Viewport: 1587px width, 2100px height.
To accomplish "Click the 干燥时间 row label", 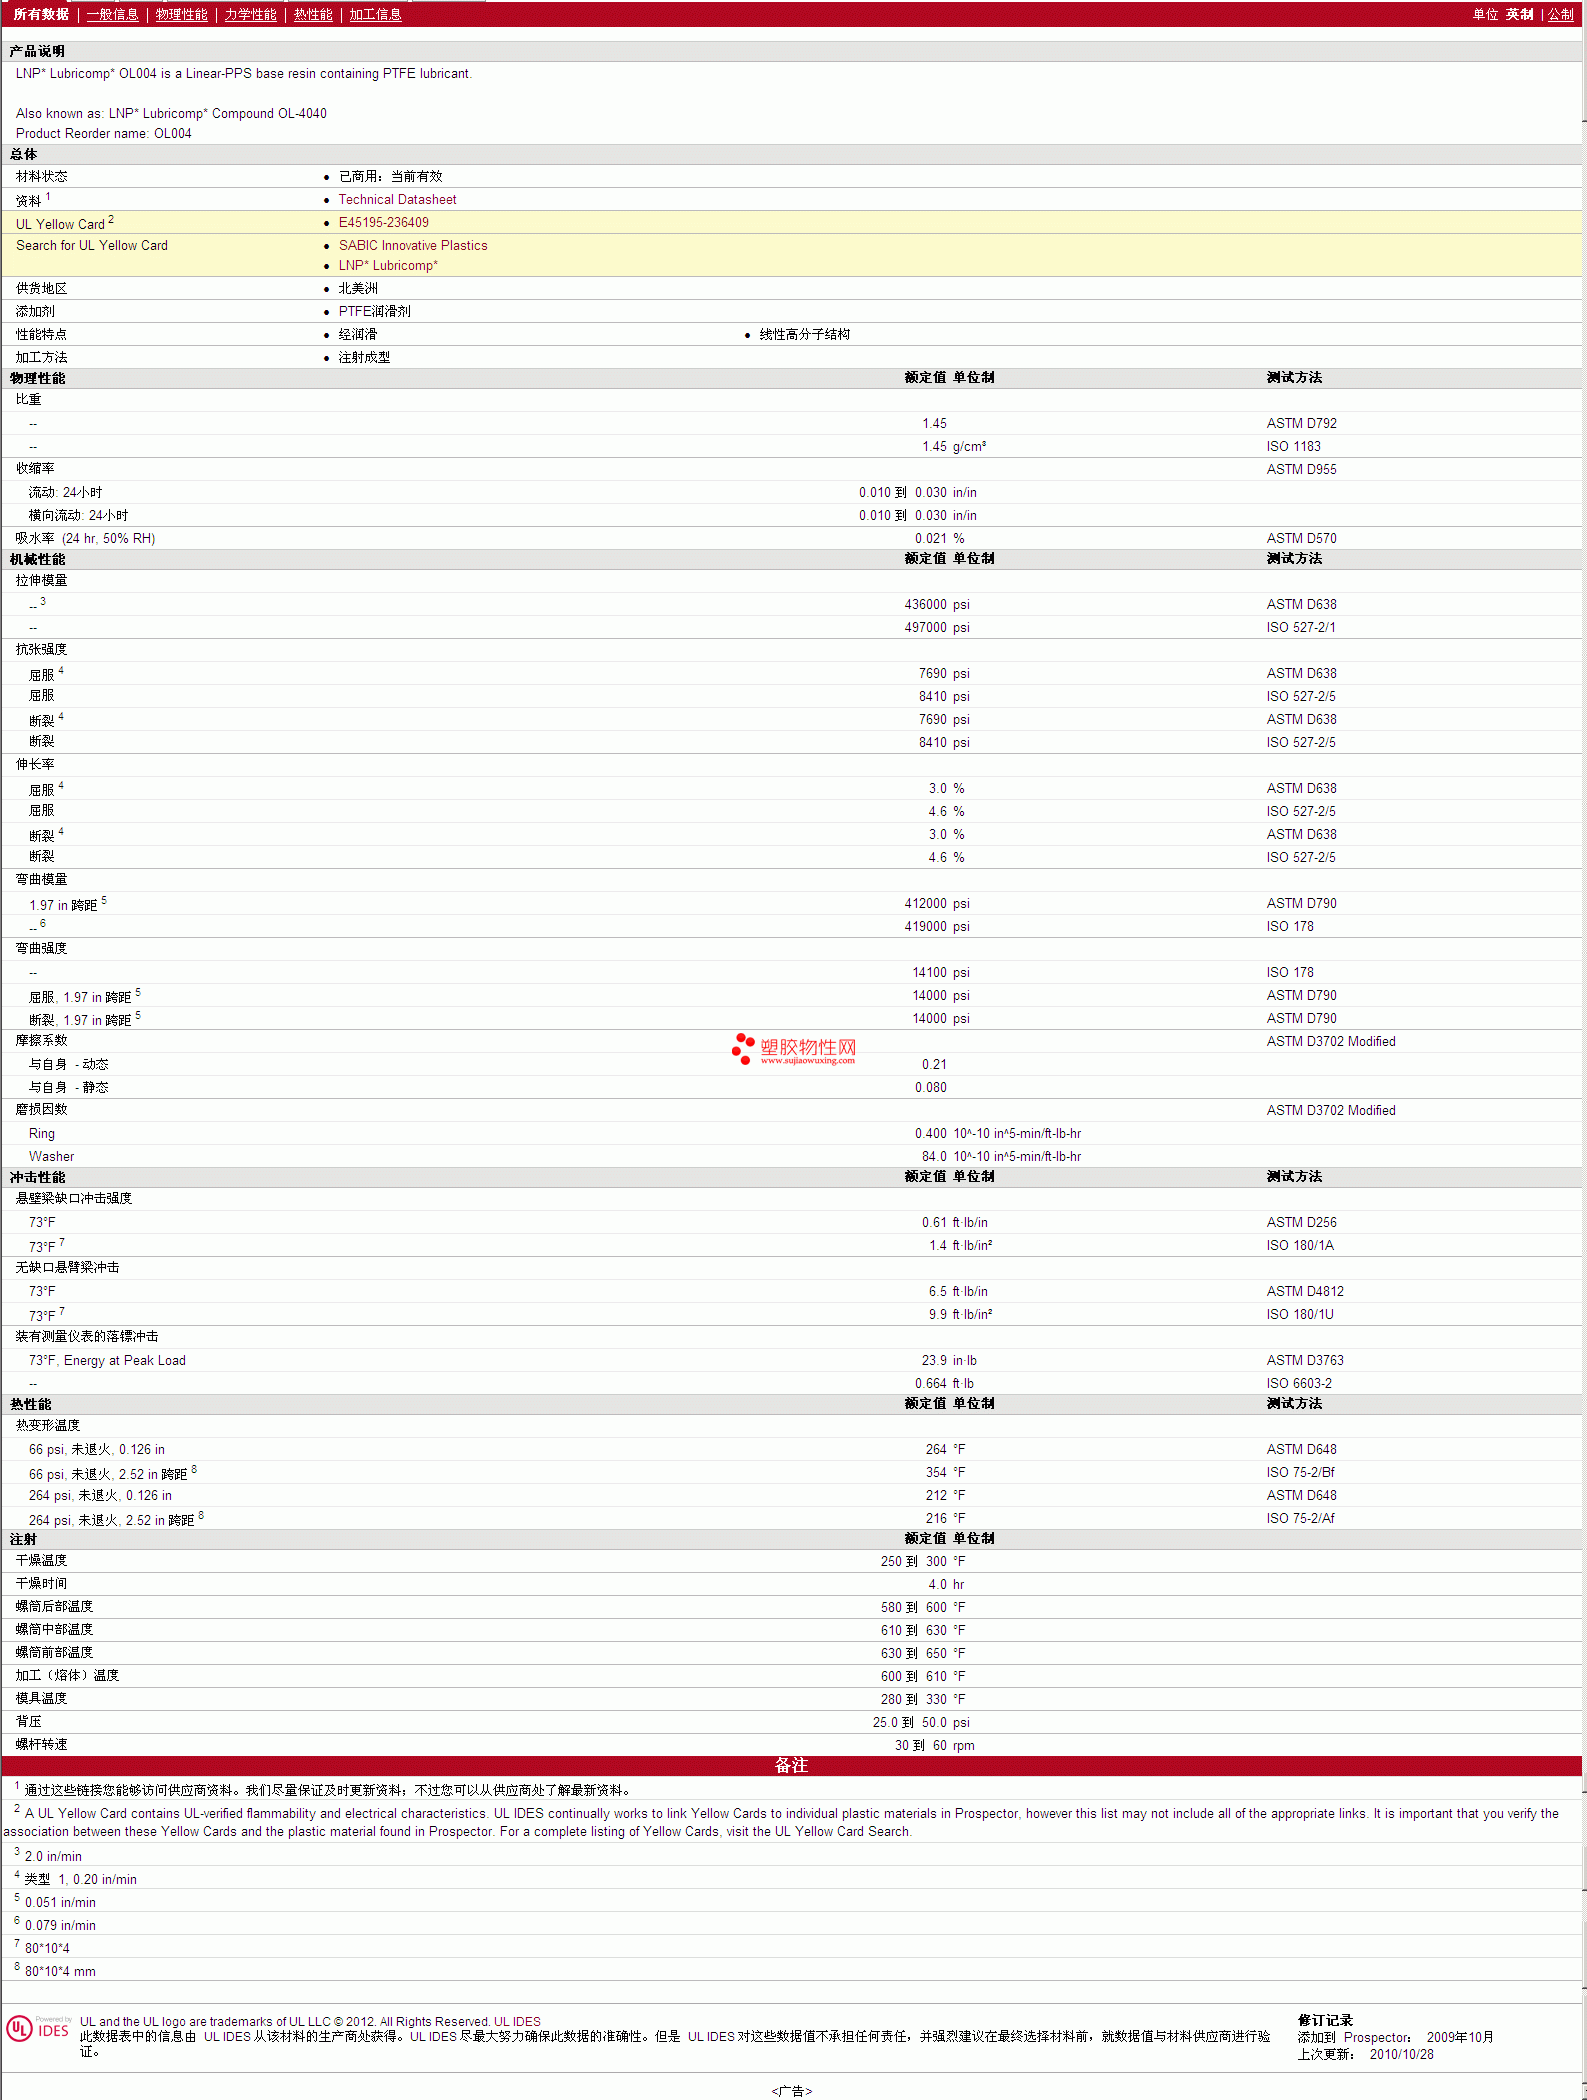I will pyautogui.click(x=41, y=1583).
